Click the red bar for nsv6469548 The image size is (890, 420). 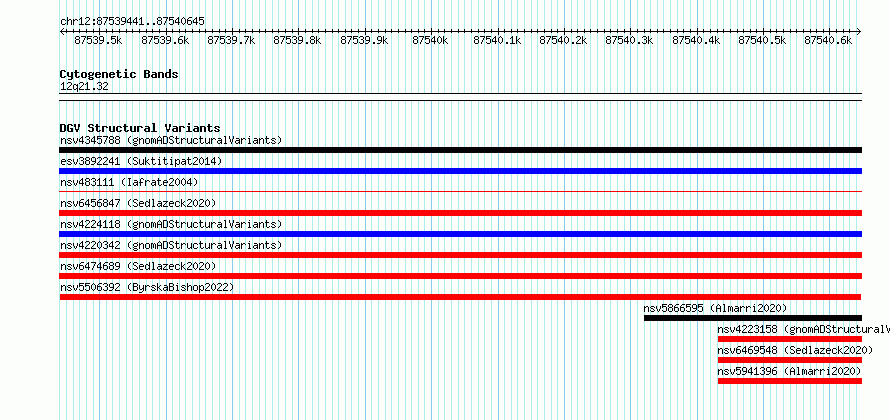pos(790,360)
